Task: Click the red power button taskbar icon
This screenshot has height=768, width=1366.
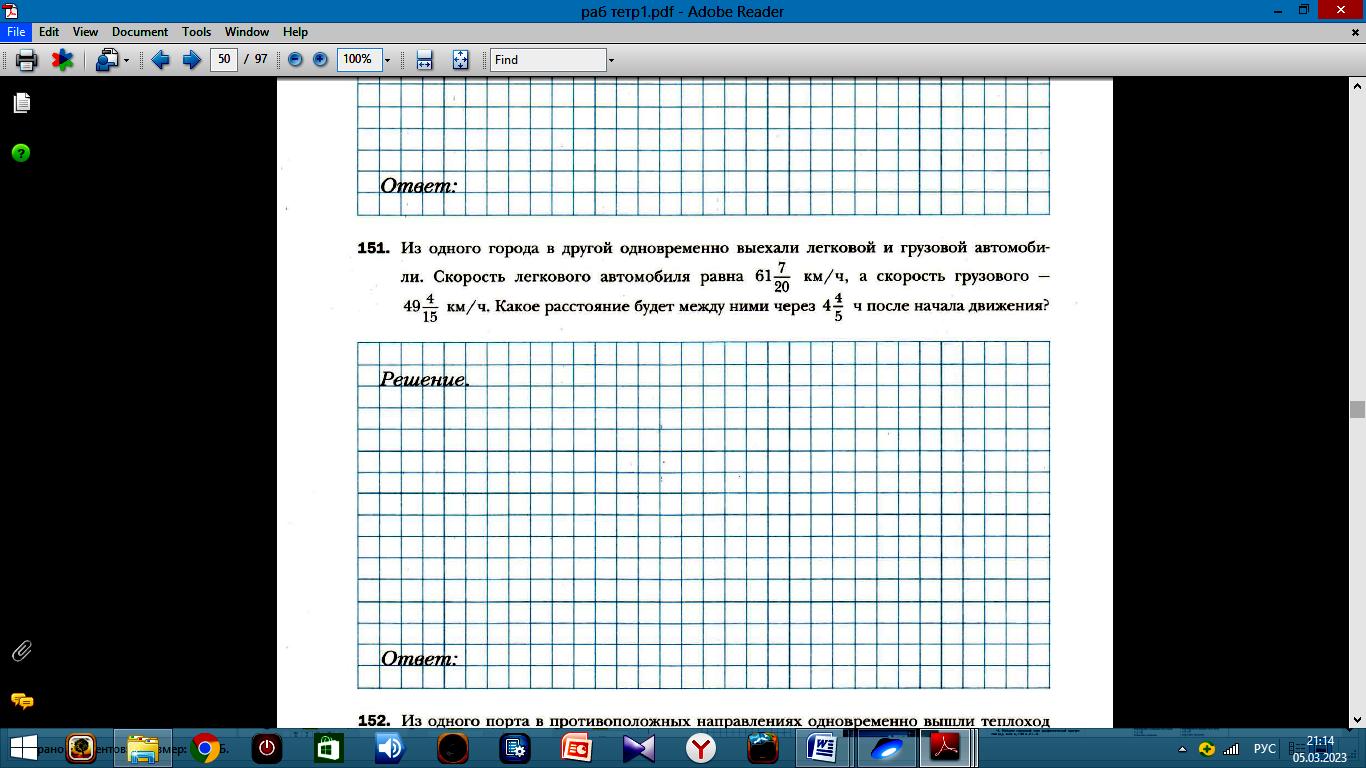Action: tap(267, 748)
